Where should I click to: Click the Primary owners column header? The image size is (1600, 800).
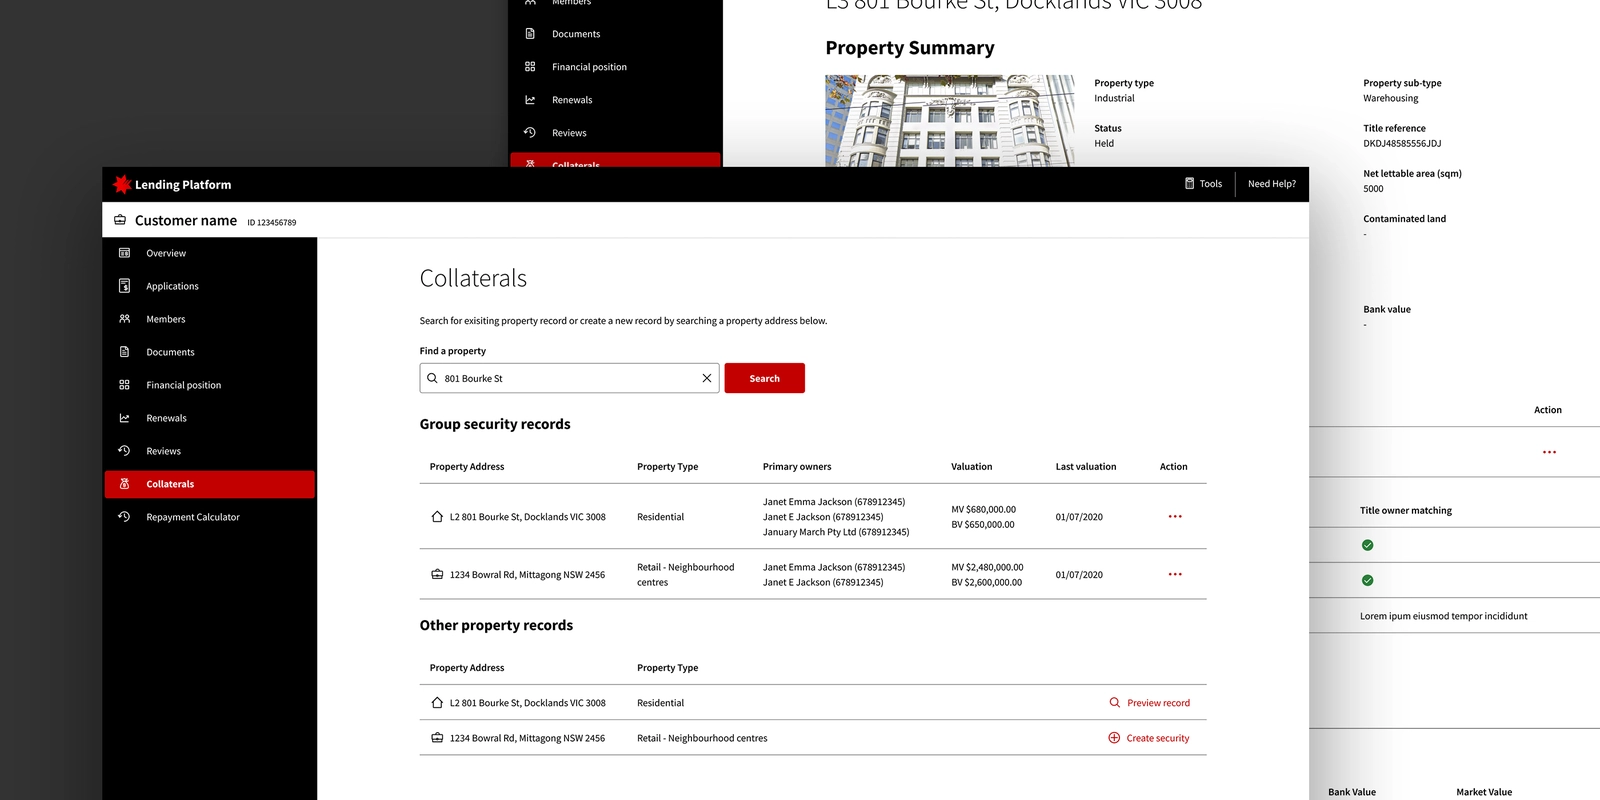pos(797,467)
